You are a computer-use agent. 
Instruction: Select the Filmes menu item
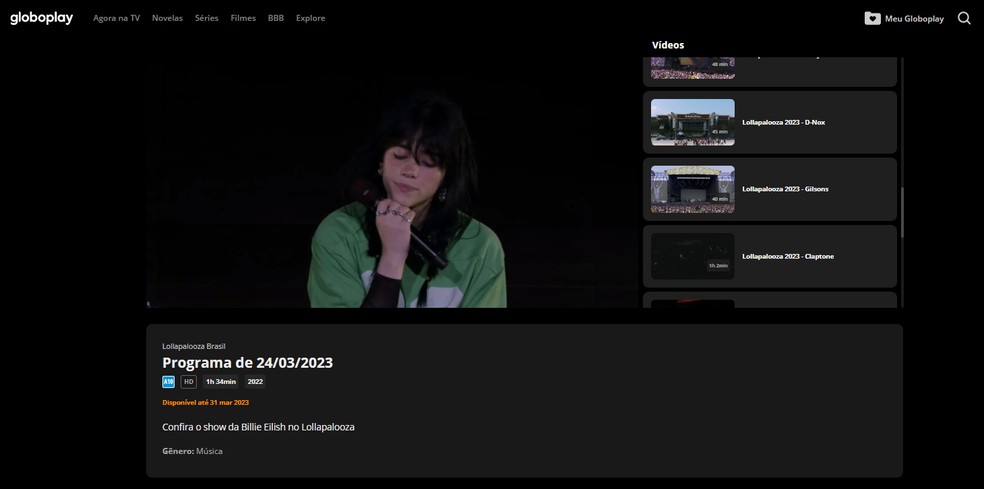[243, 18]
